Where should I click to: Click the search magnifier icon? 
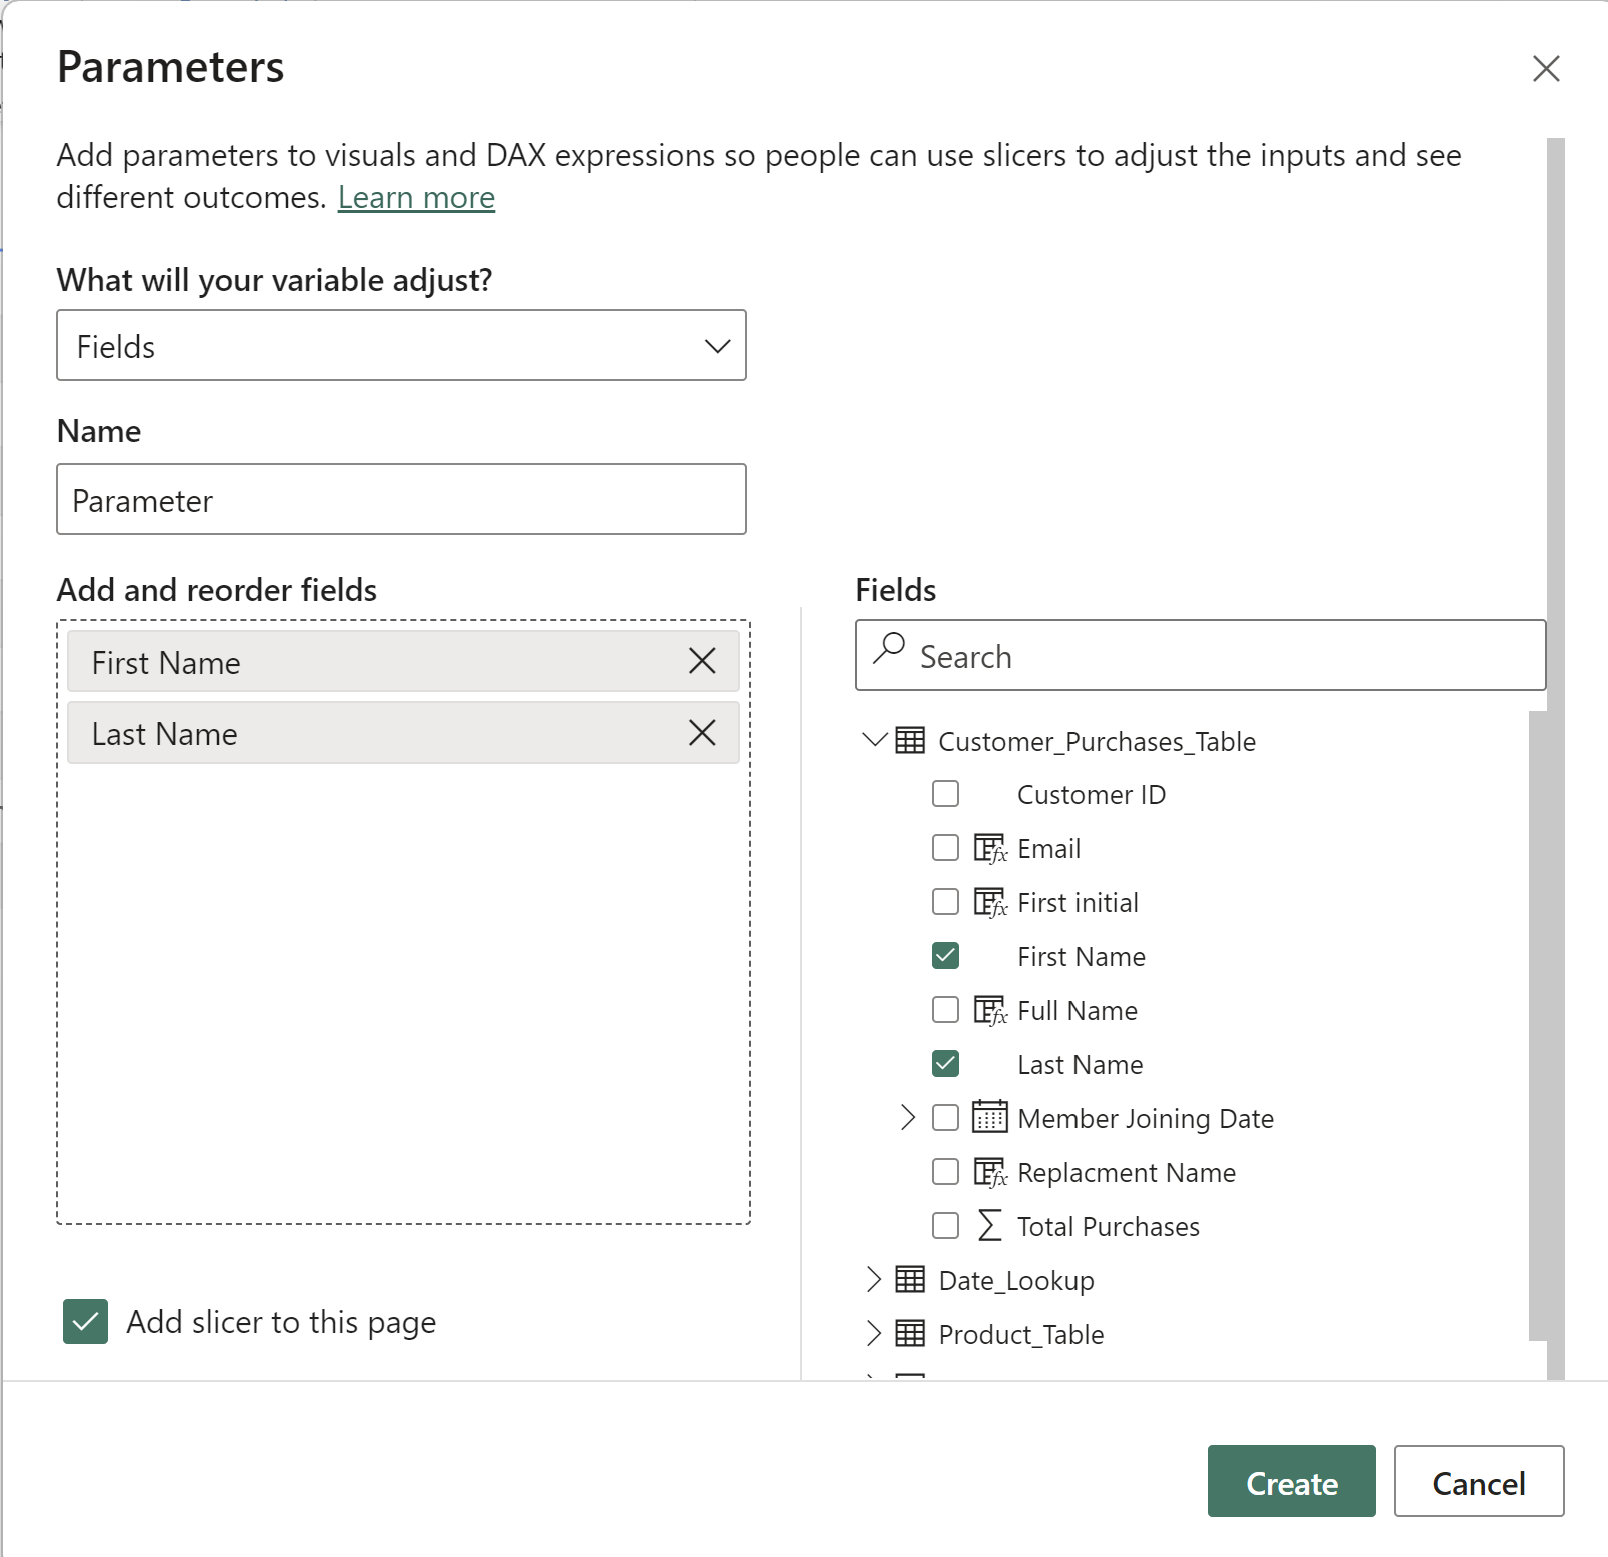click(889, 649)
